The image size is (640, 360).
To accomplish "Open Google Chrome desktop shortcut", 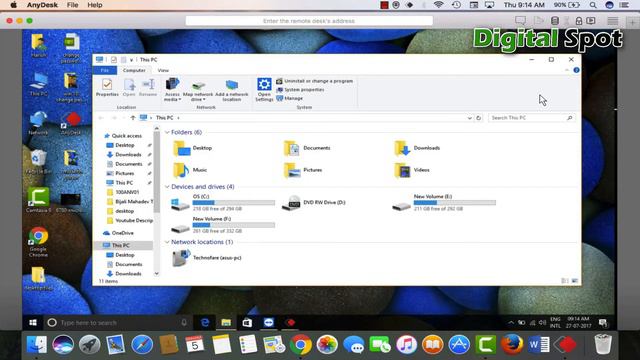I will point(38,242).
